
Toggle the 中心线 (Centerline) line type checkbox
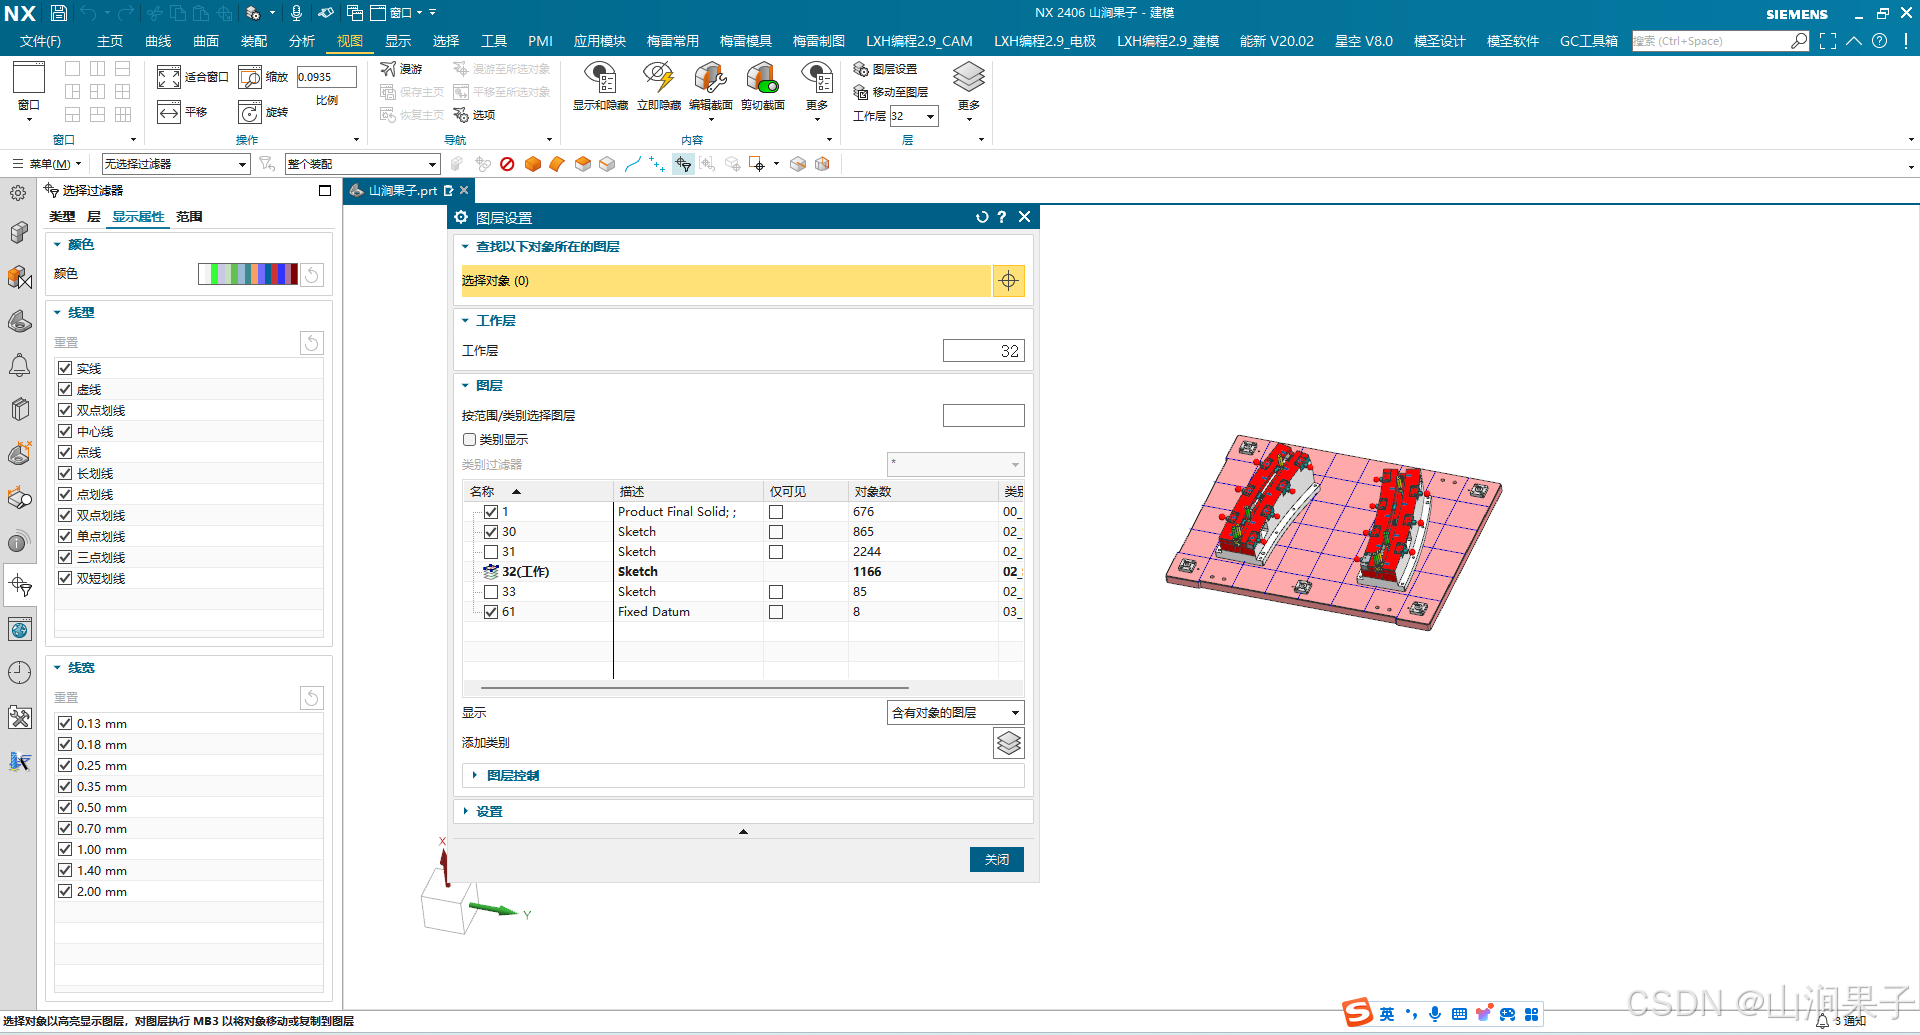(x=65, y=431)
